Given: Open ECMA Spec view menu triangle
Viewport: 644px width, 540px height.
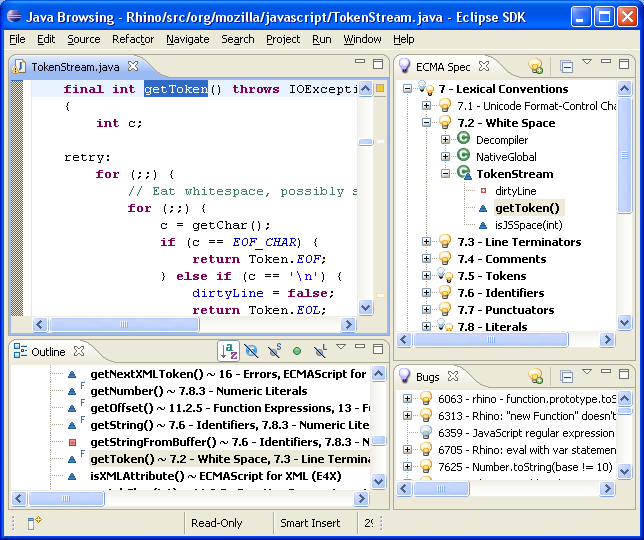Looking at the screenshot, I should click(587, 62).
